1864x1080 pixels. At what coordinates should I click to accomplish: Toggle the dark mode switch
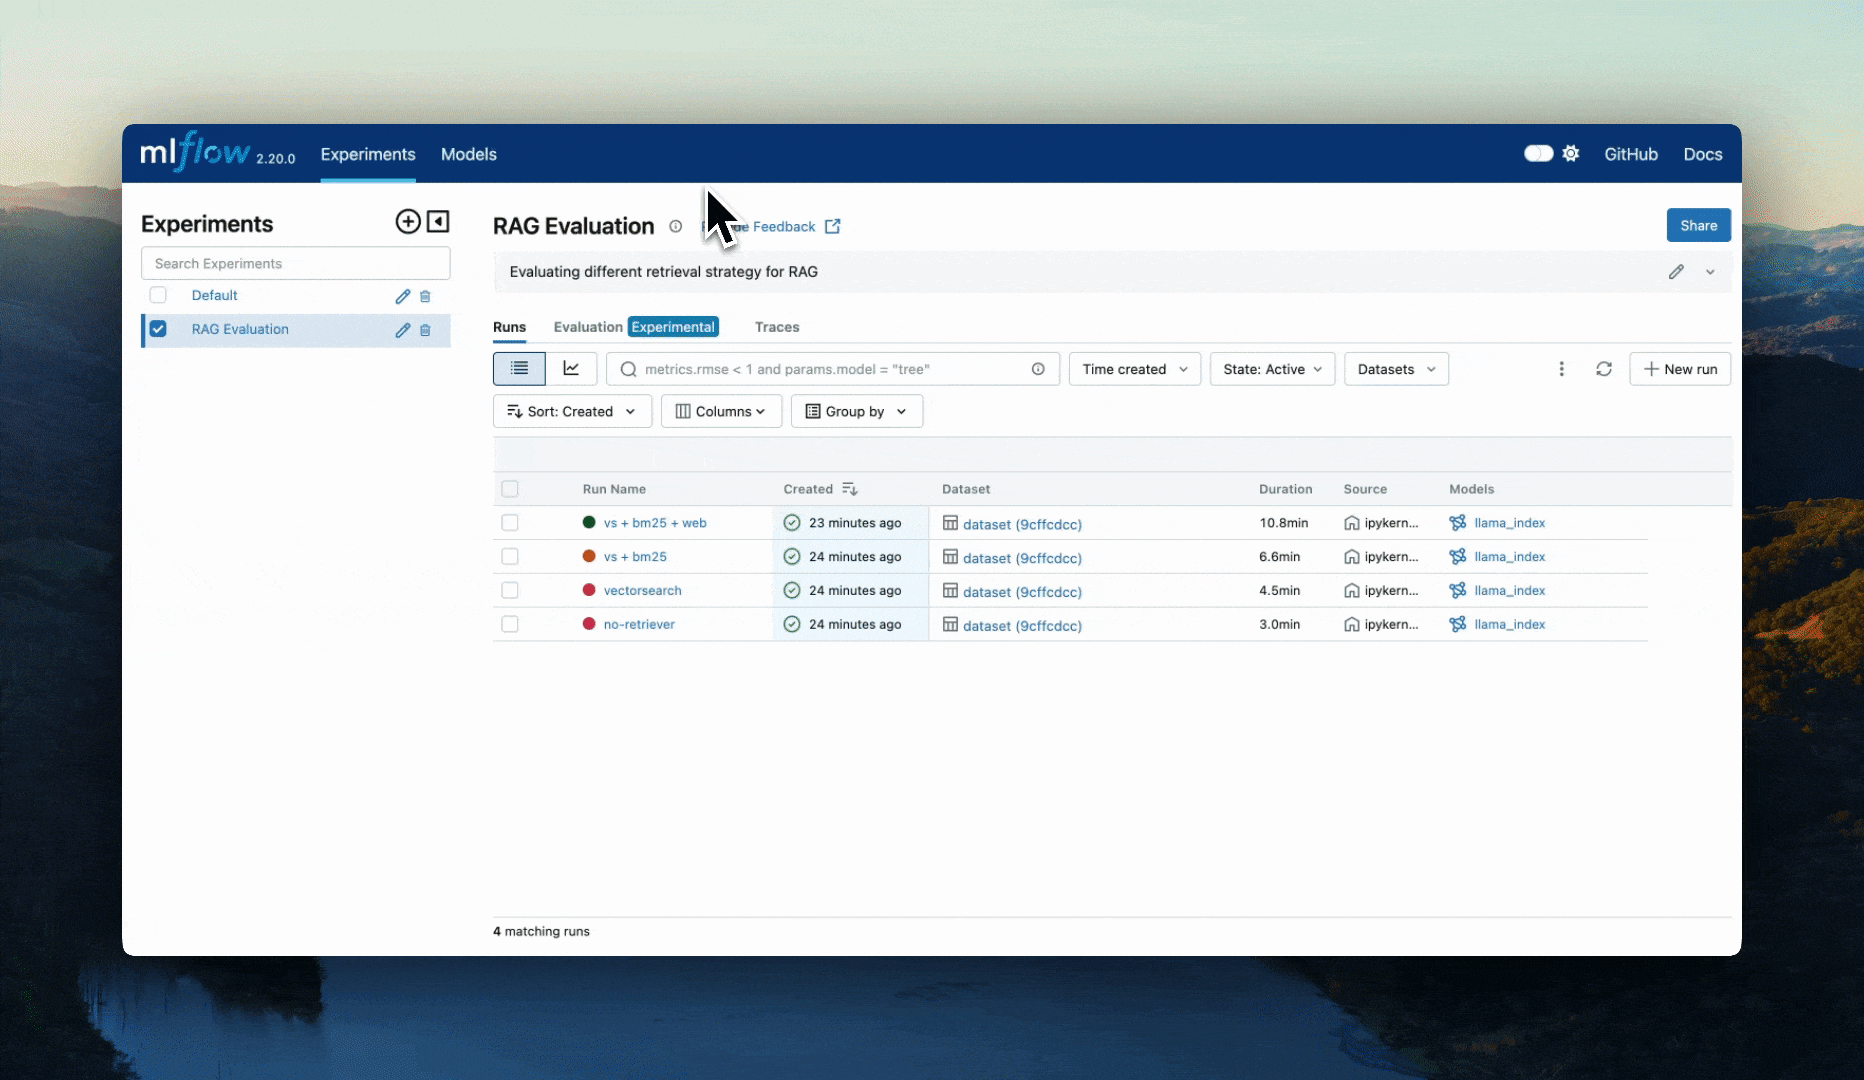1538,154
